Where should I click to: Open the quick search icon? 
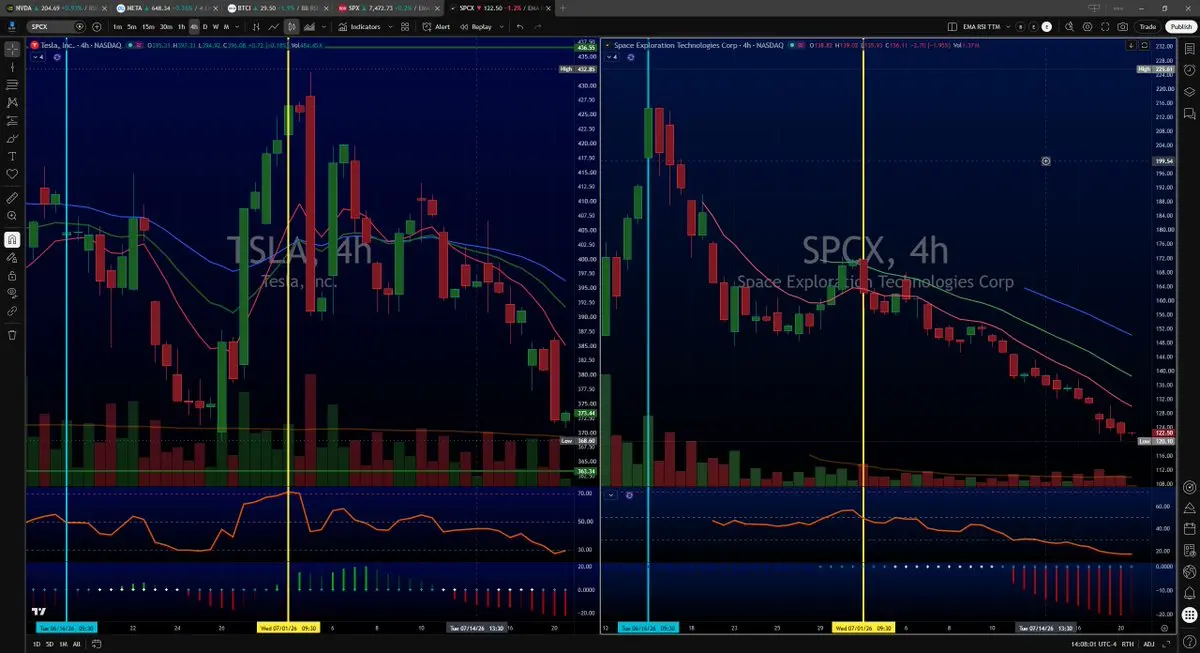1069,26
